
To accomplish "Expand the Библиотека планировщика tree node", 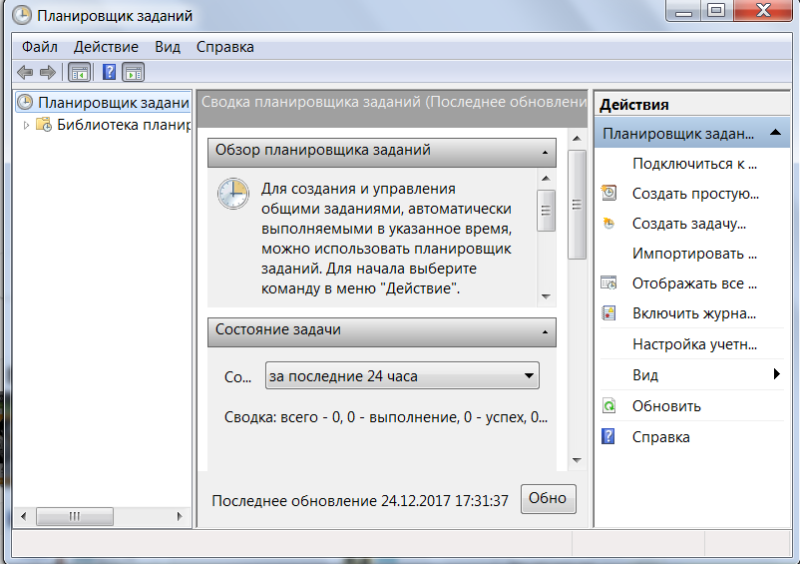I will [26, 125].
